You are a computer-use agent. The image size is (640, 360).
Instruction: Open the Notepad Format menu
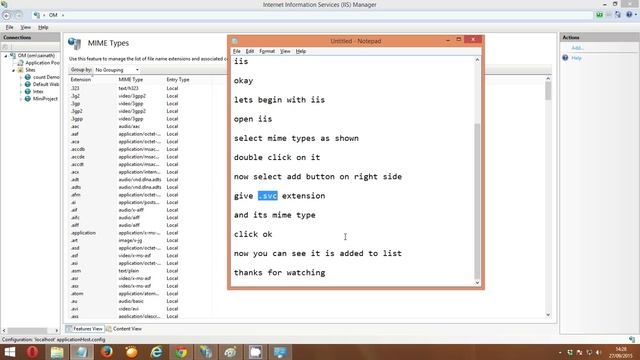[x=267, y=51]
